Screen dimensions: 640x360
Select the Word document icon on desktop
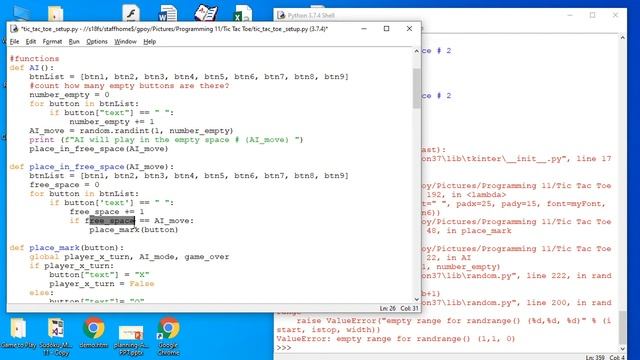pos(168,13)
